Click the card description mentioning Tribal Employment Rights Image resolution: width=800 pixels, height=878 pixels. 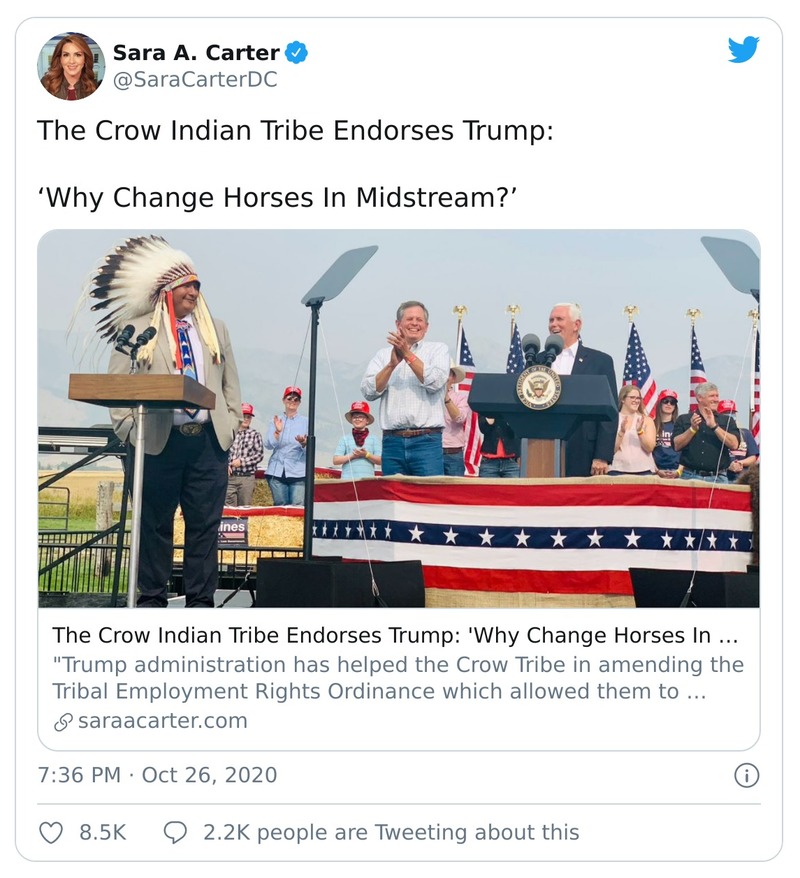[398, 678]
